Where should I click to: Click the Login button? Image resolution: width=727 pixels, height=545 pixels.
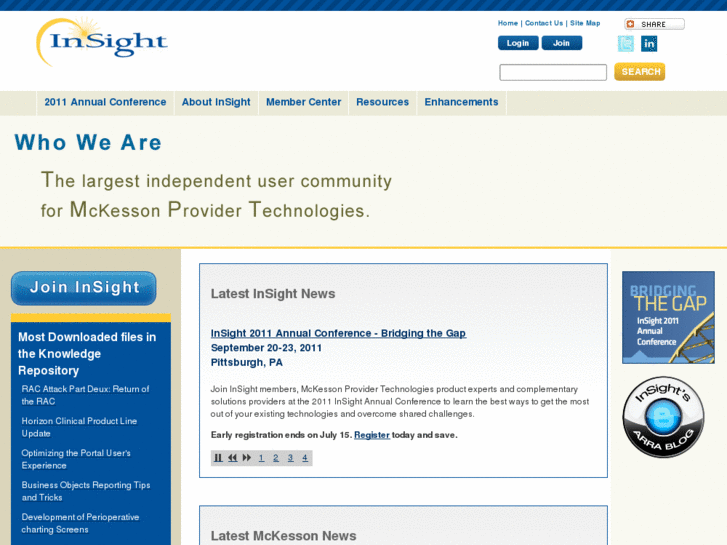tap(518, 43)
